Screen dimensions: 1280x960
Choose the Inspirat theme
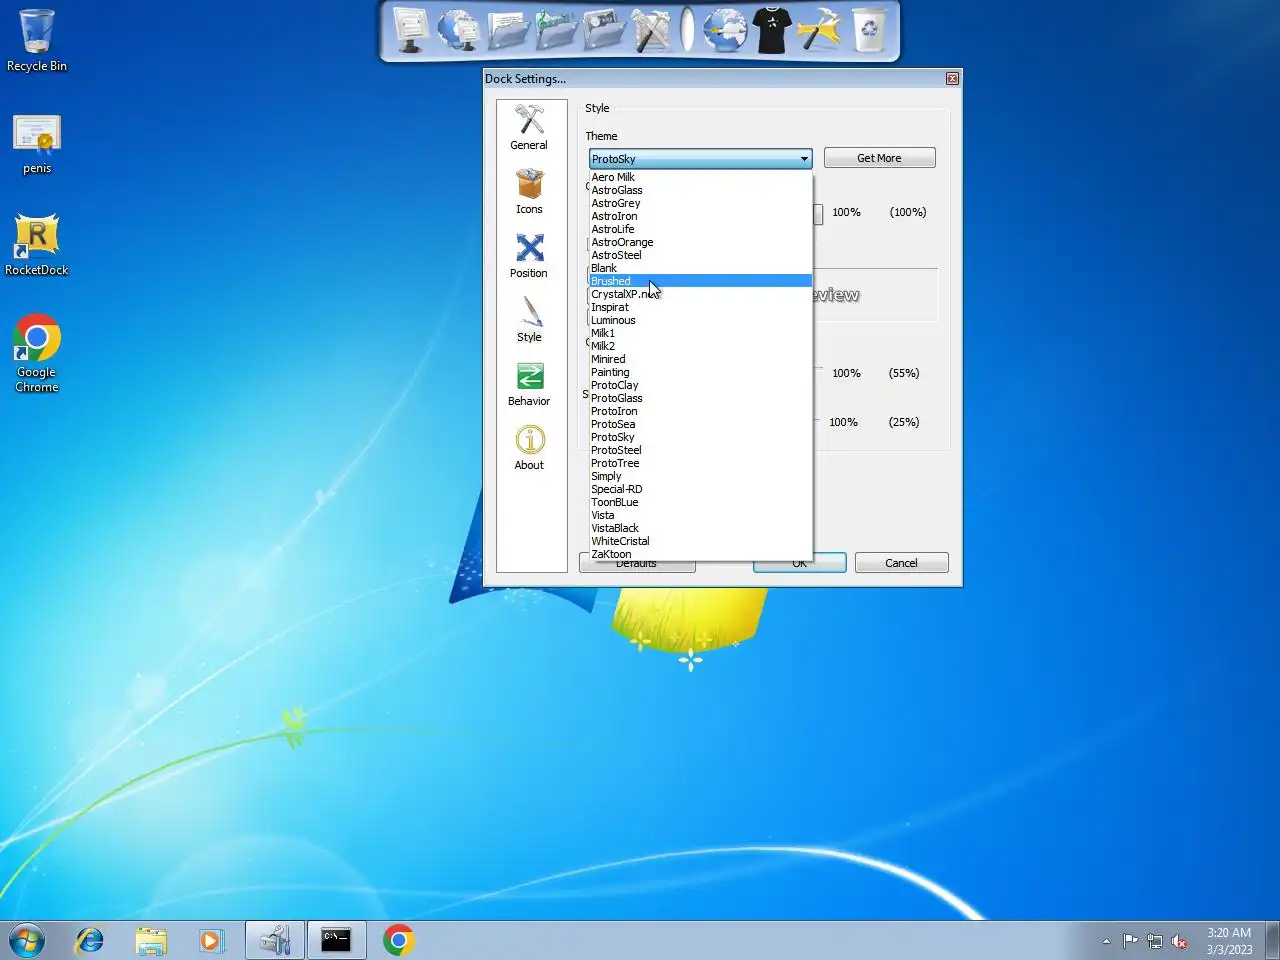tap(700, 307)
